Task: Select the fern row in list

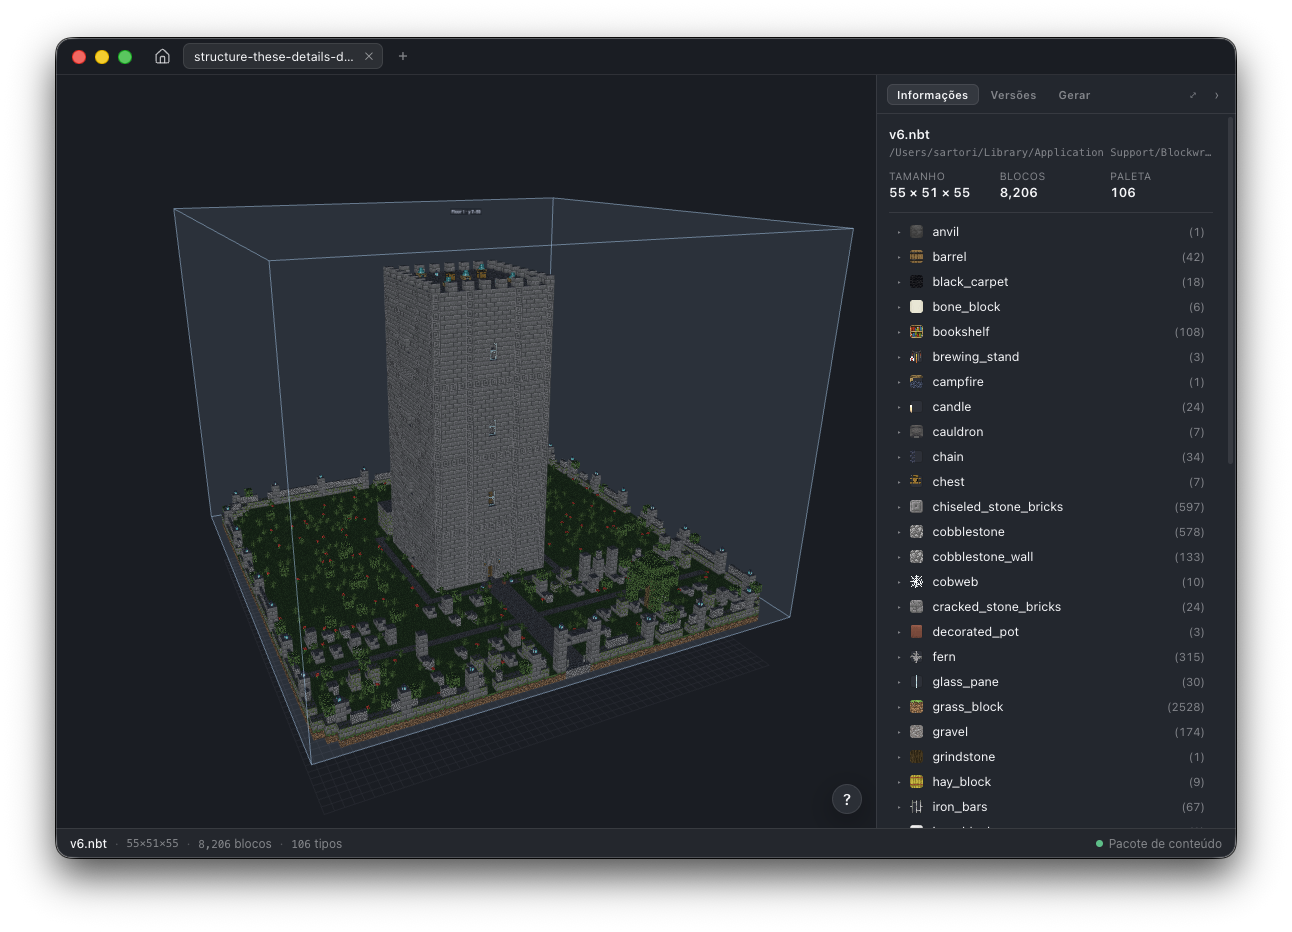Action: click(1050, 657)
